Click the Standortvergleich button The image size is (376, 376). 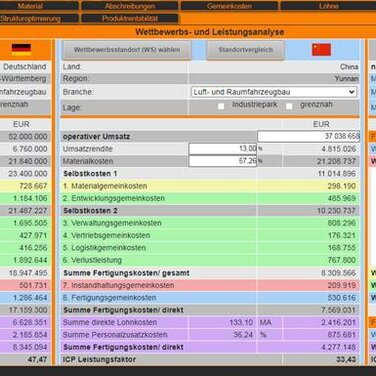pos(245,50)
